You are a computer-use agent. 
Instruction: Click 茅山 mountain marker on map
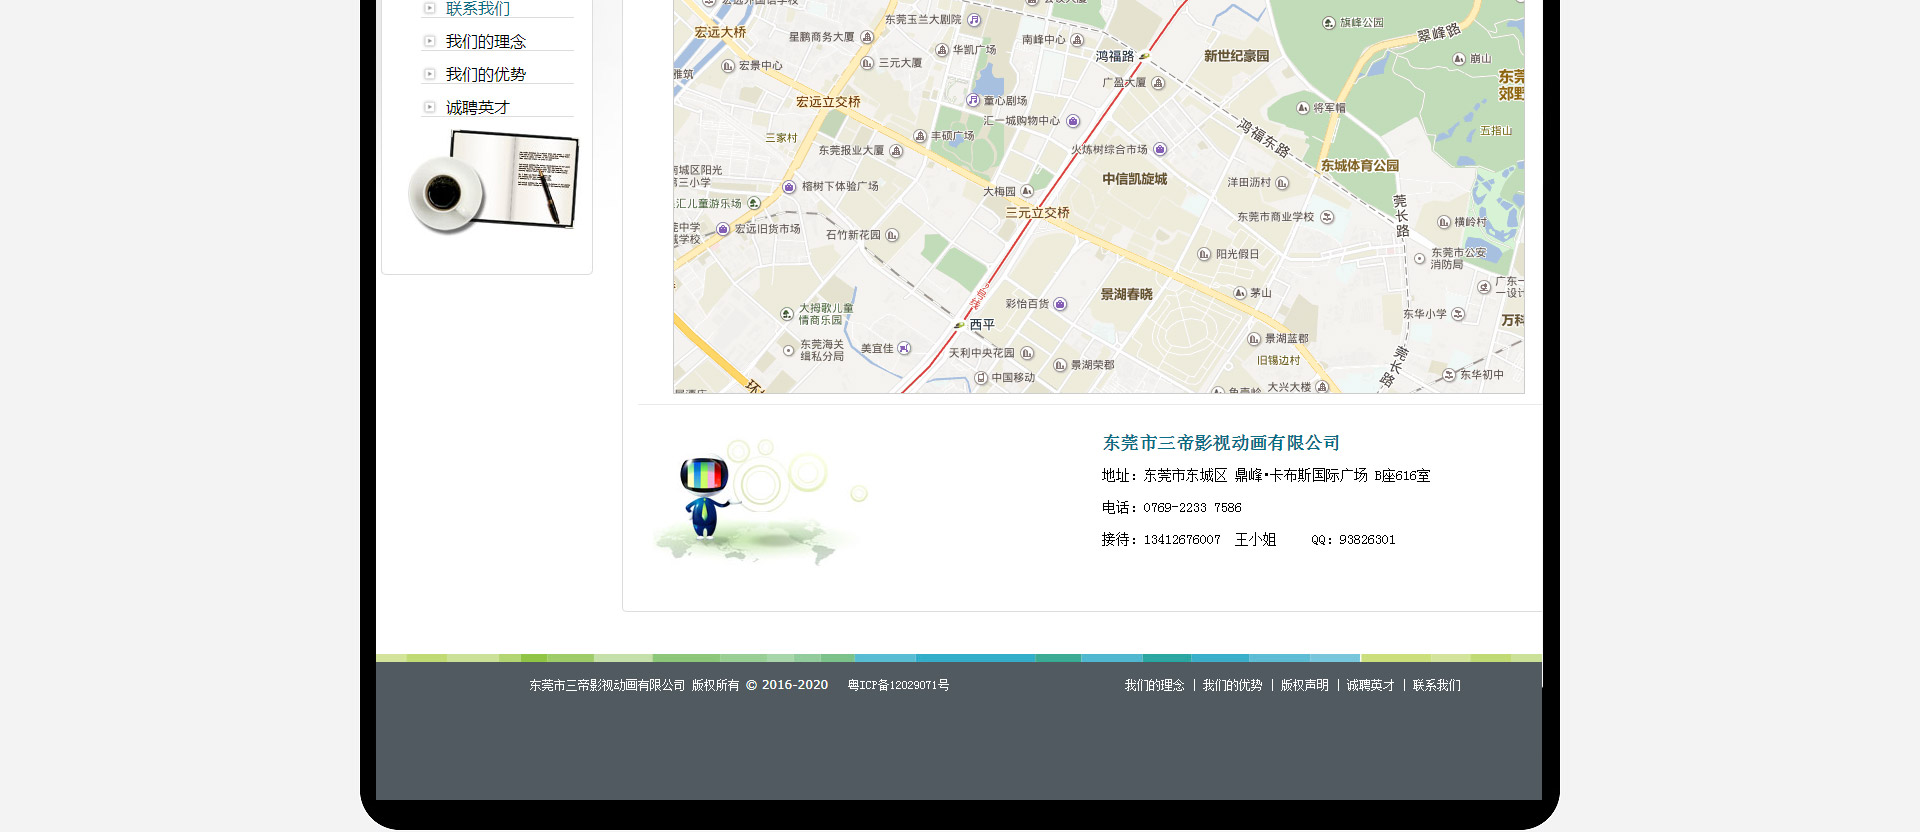click(1240, 293)
